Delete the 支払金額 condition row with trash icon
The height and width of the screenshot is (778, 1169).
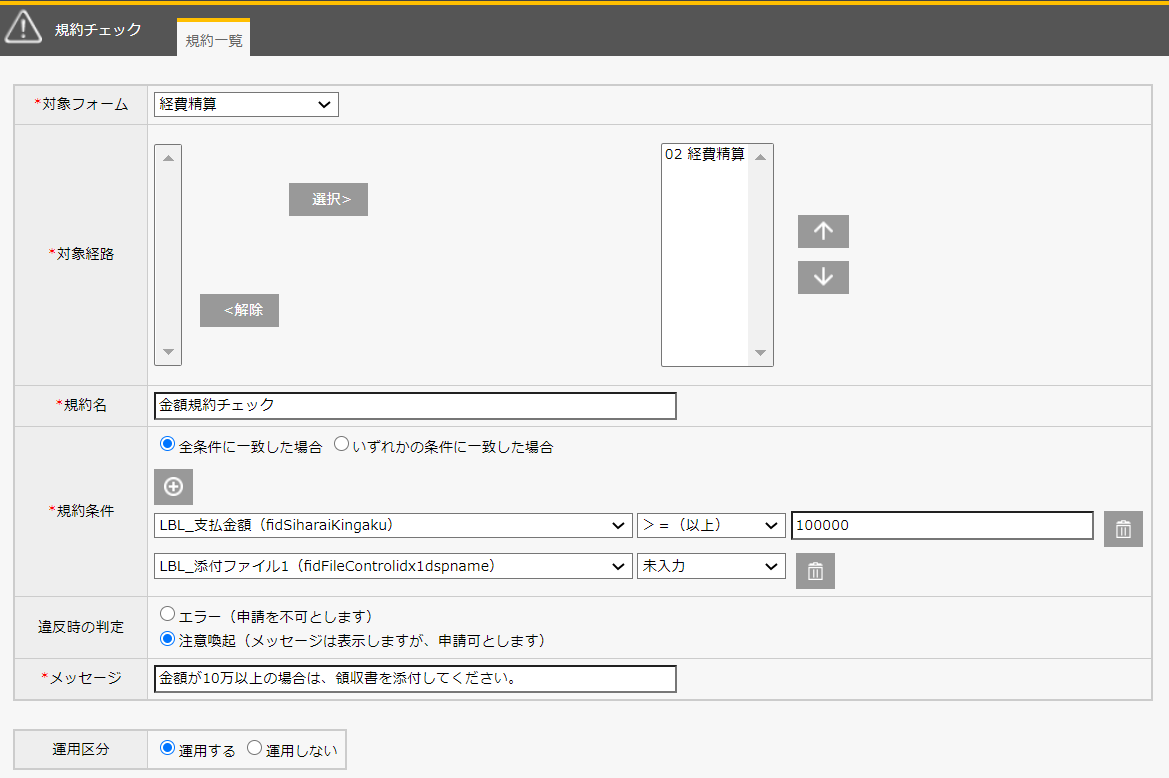(1123, 529)
